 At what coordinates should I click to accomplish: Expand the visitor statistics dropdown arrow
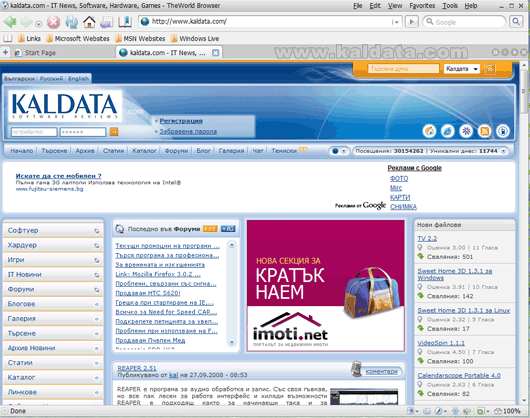(503, 151)
